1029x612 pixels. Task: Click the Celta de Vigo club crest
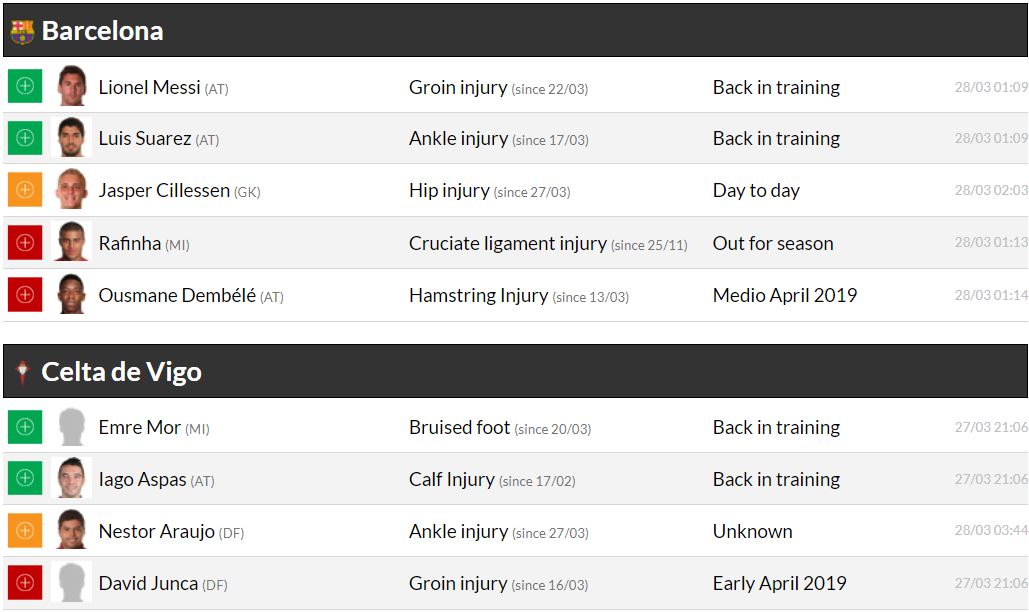point(22,373)
